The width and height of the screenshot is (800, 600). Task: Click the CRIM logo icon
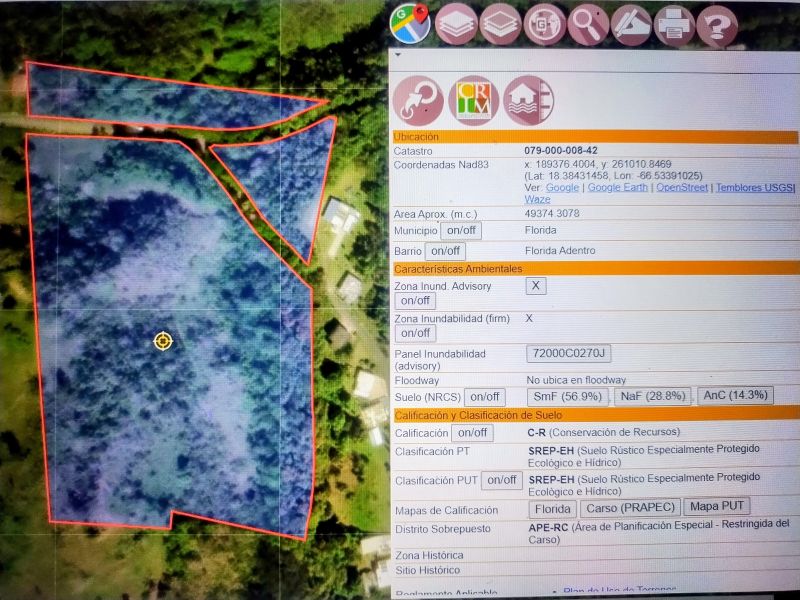point(473,100)
